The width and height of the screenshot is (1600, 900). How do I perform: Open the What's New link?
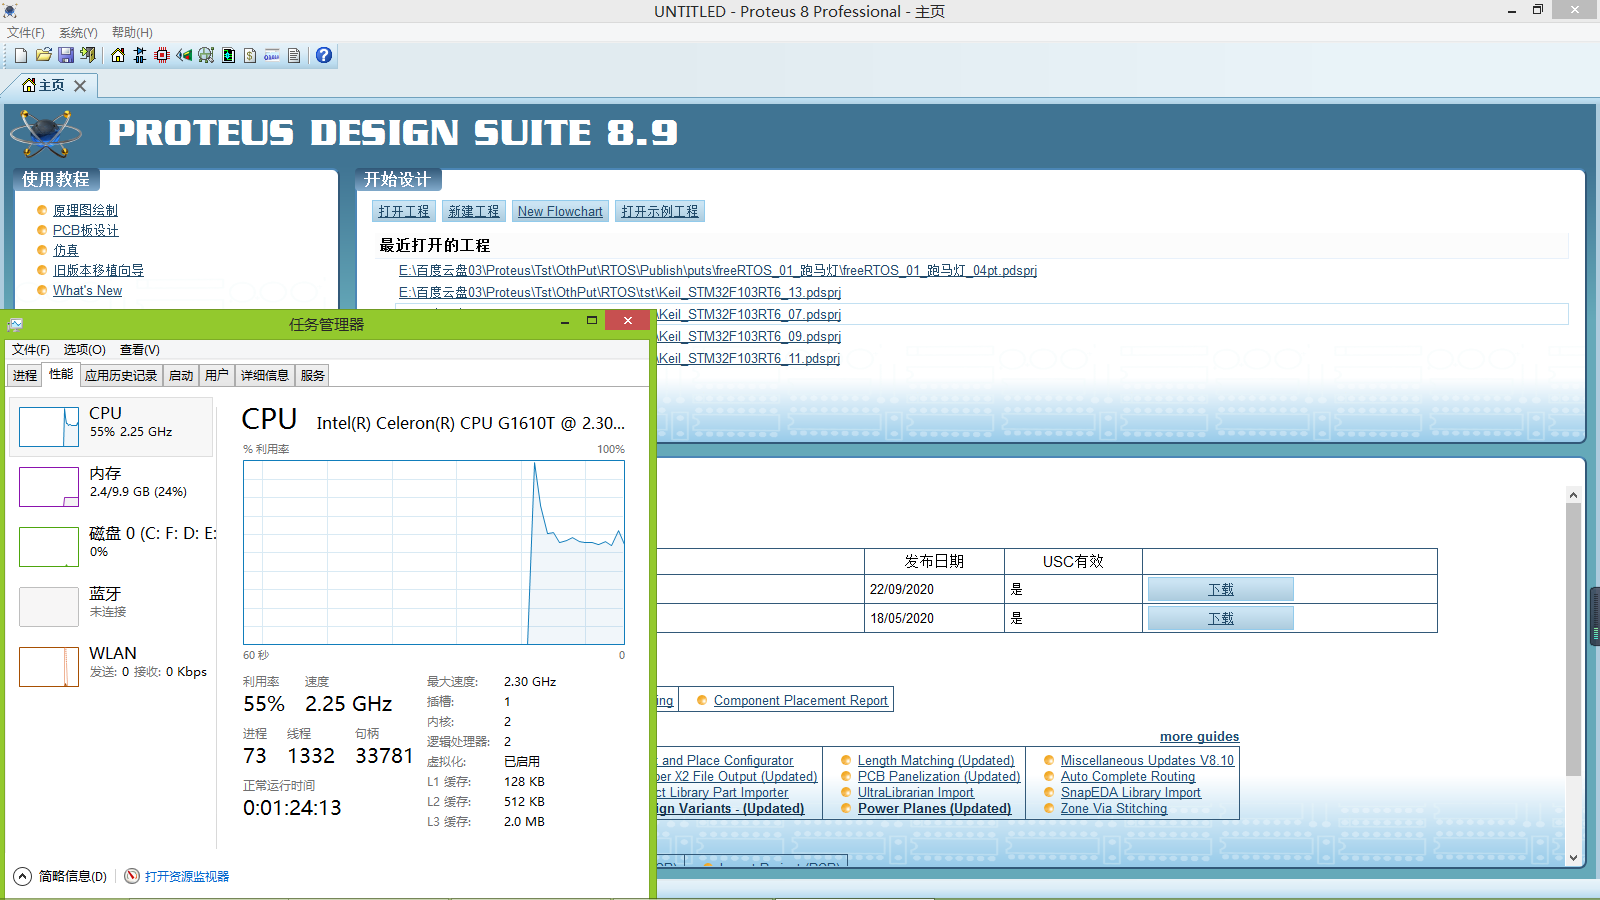(x=88, y=290)
